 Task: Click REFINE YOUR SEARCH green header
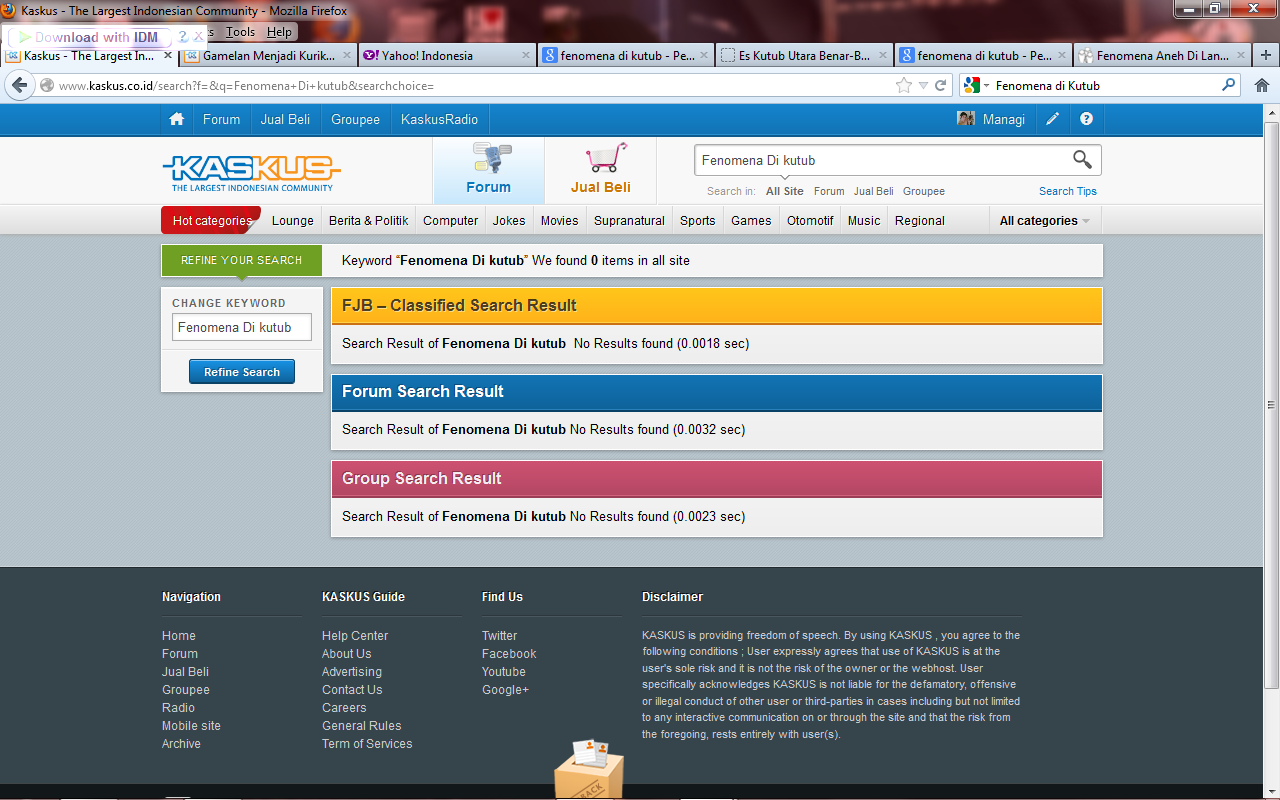pyautogui.click(x=241, y=260)
